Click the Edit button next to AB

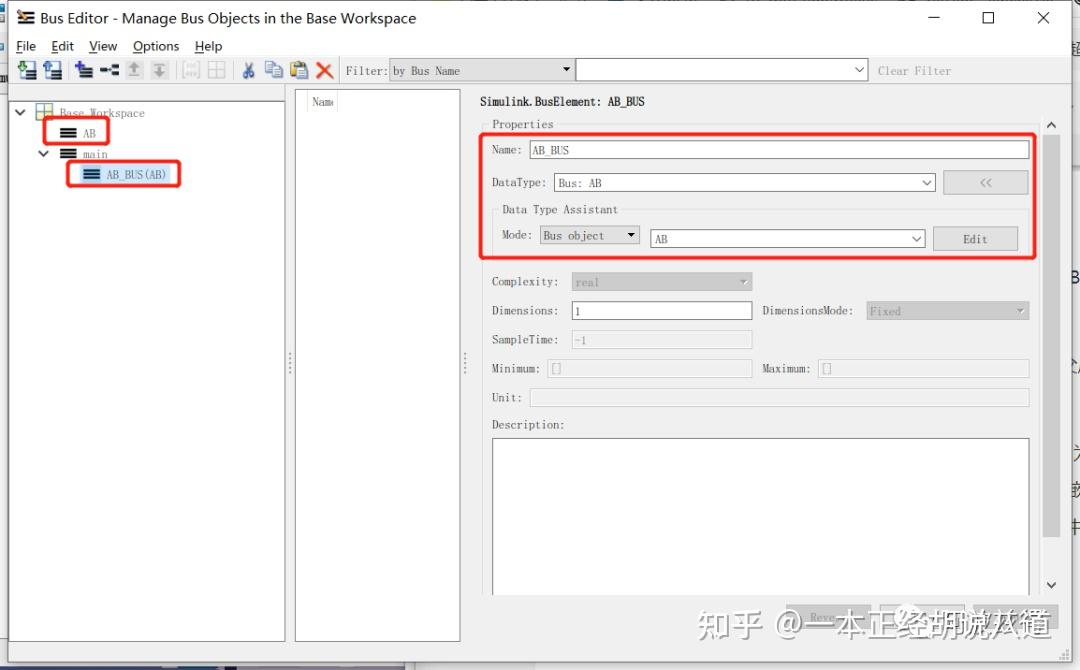click(x=975, y=238)
